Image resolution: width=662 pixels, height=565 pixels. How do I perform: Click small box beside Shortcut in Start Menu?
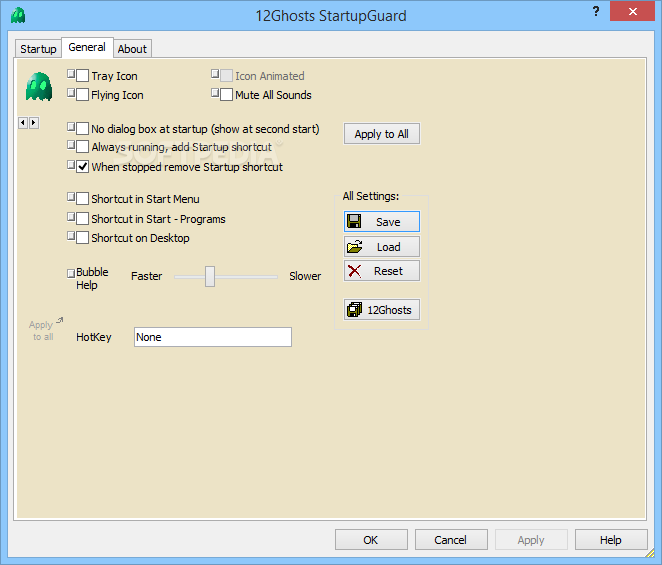click(x=71, y=197)
